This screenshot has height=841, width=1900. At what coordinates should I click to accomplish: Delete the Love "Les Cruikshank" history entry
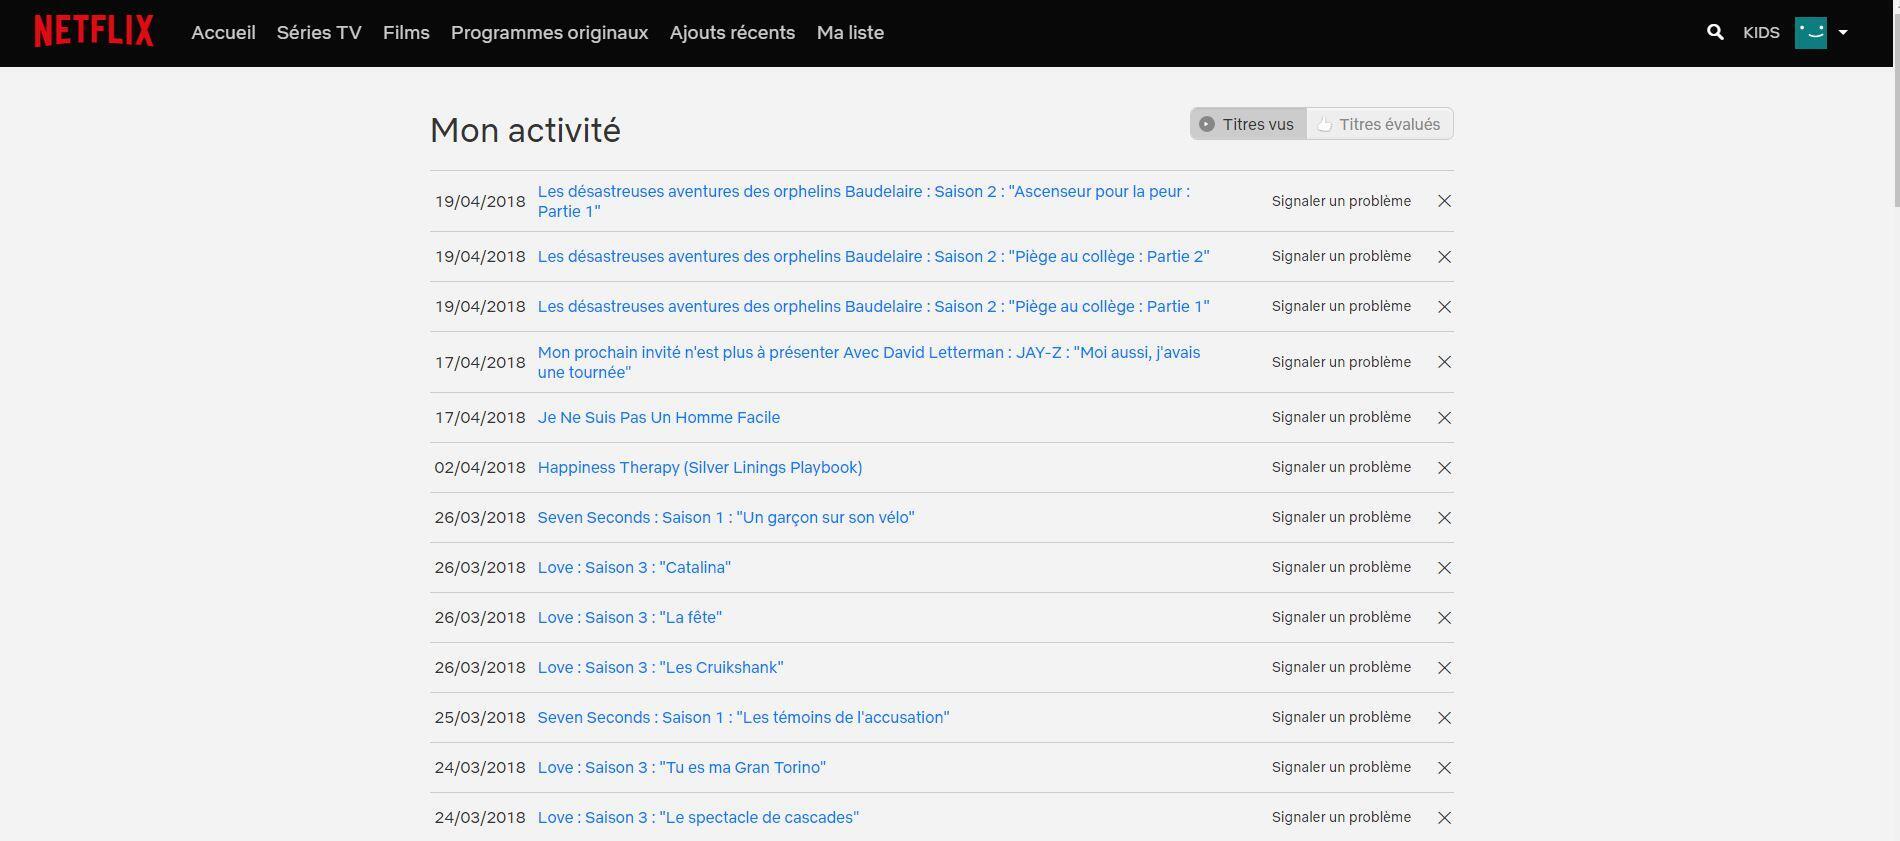1444,668
